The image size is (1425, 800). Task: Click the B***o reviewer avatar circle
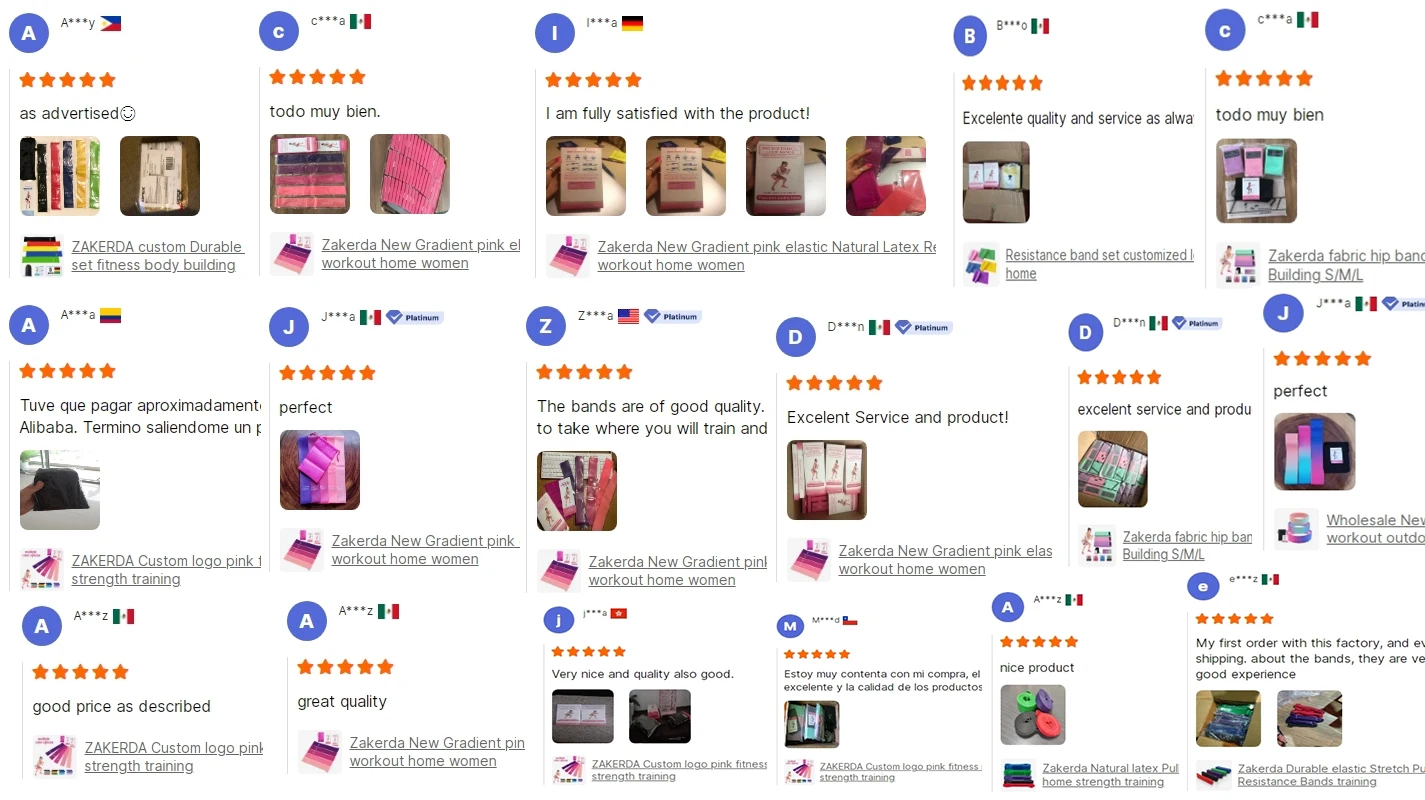point(970,37)
